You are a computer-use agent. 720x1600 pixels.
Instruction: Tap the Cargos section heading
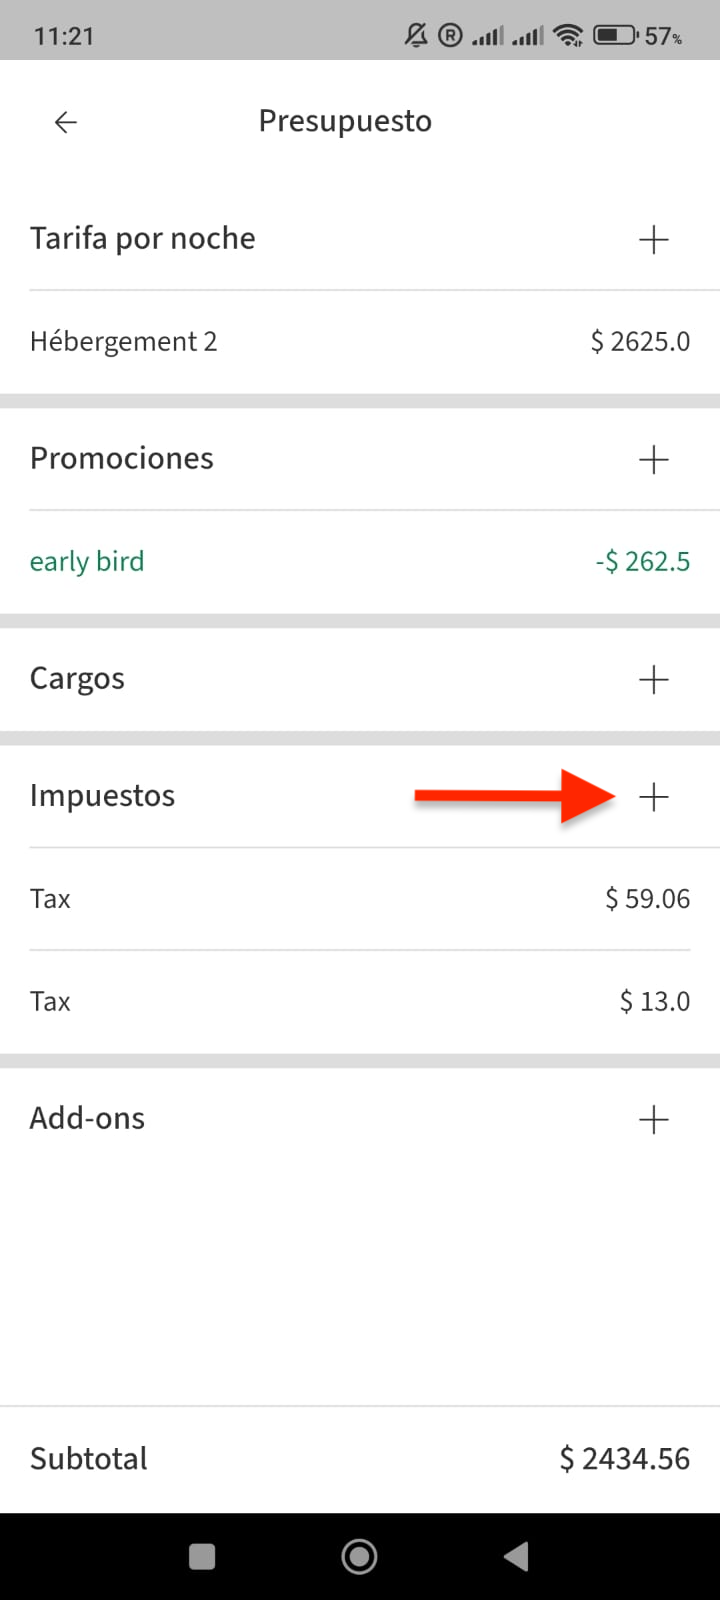(78, 679)
